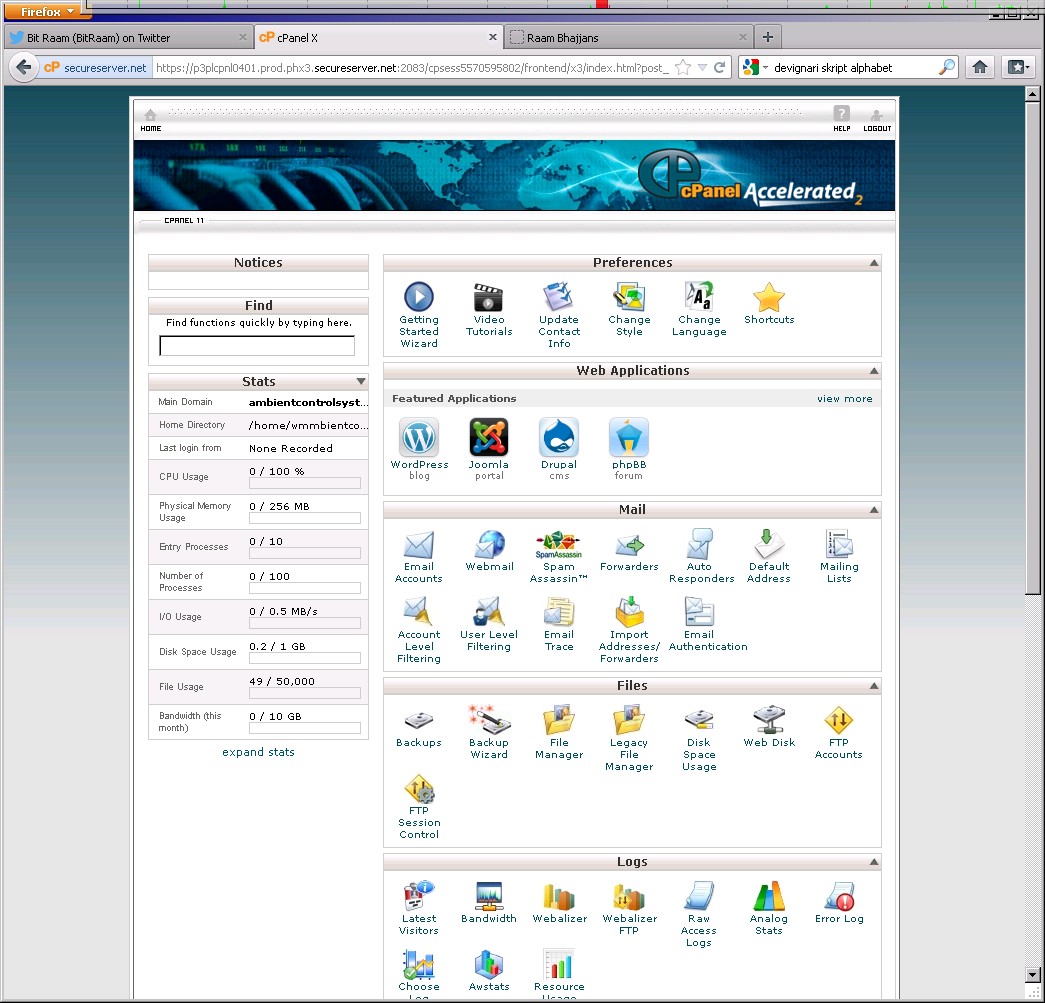This screenshot has height=1003, width=1045.
Task: Click the expand stats link
Action: (258, 752)
